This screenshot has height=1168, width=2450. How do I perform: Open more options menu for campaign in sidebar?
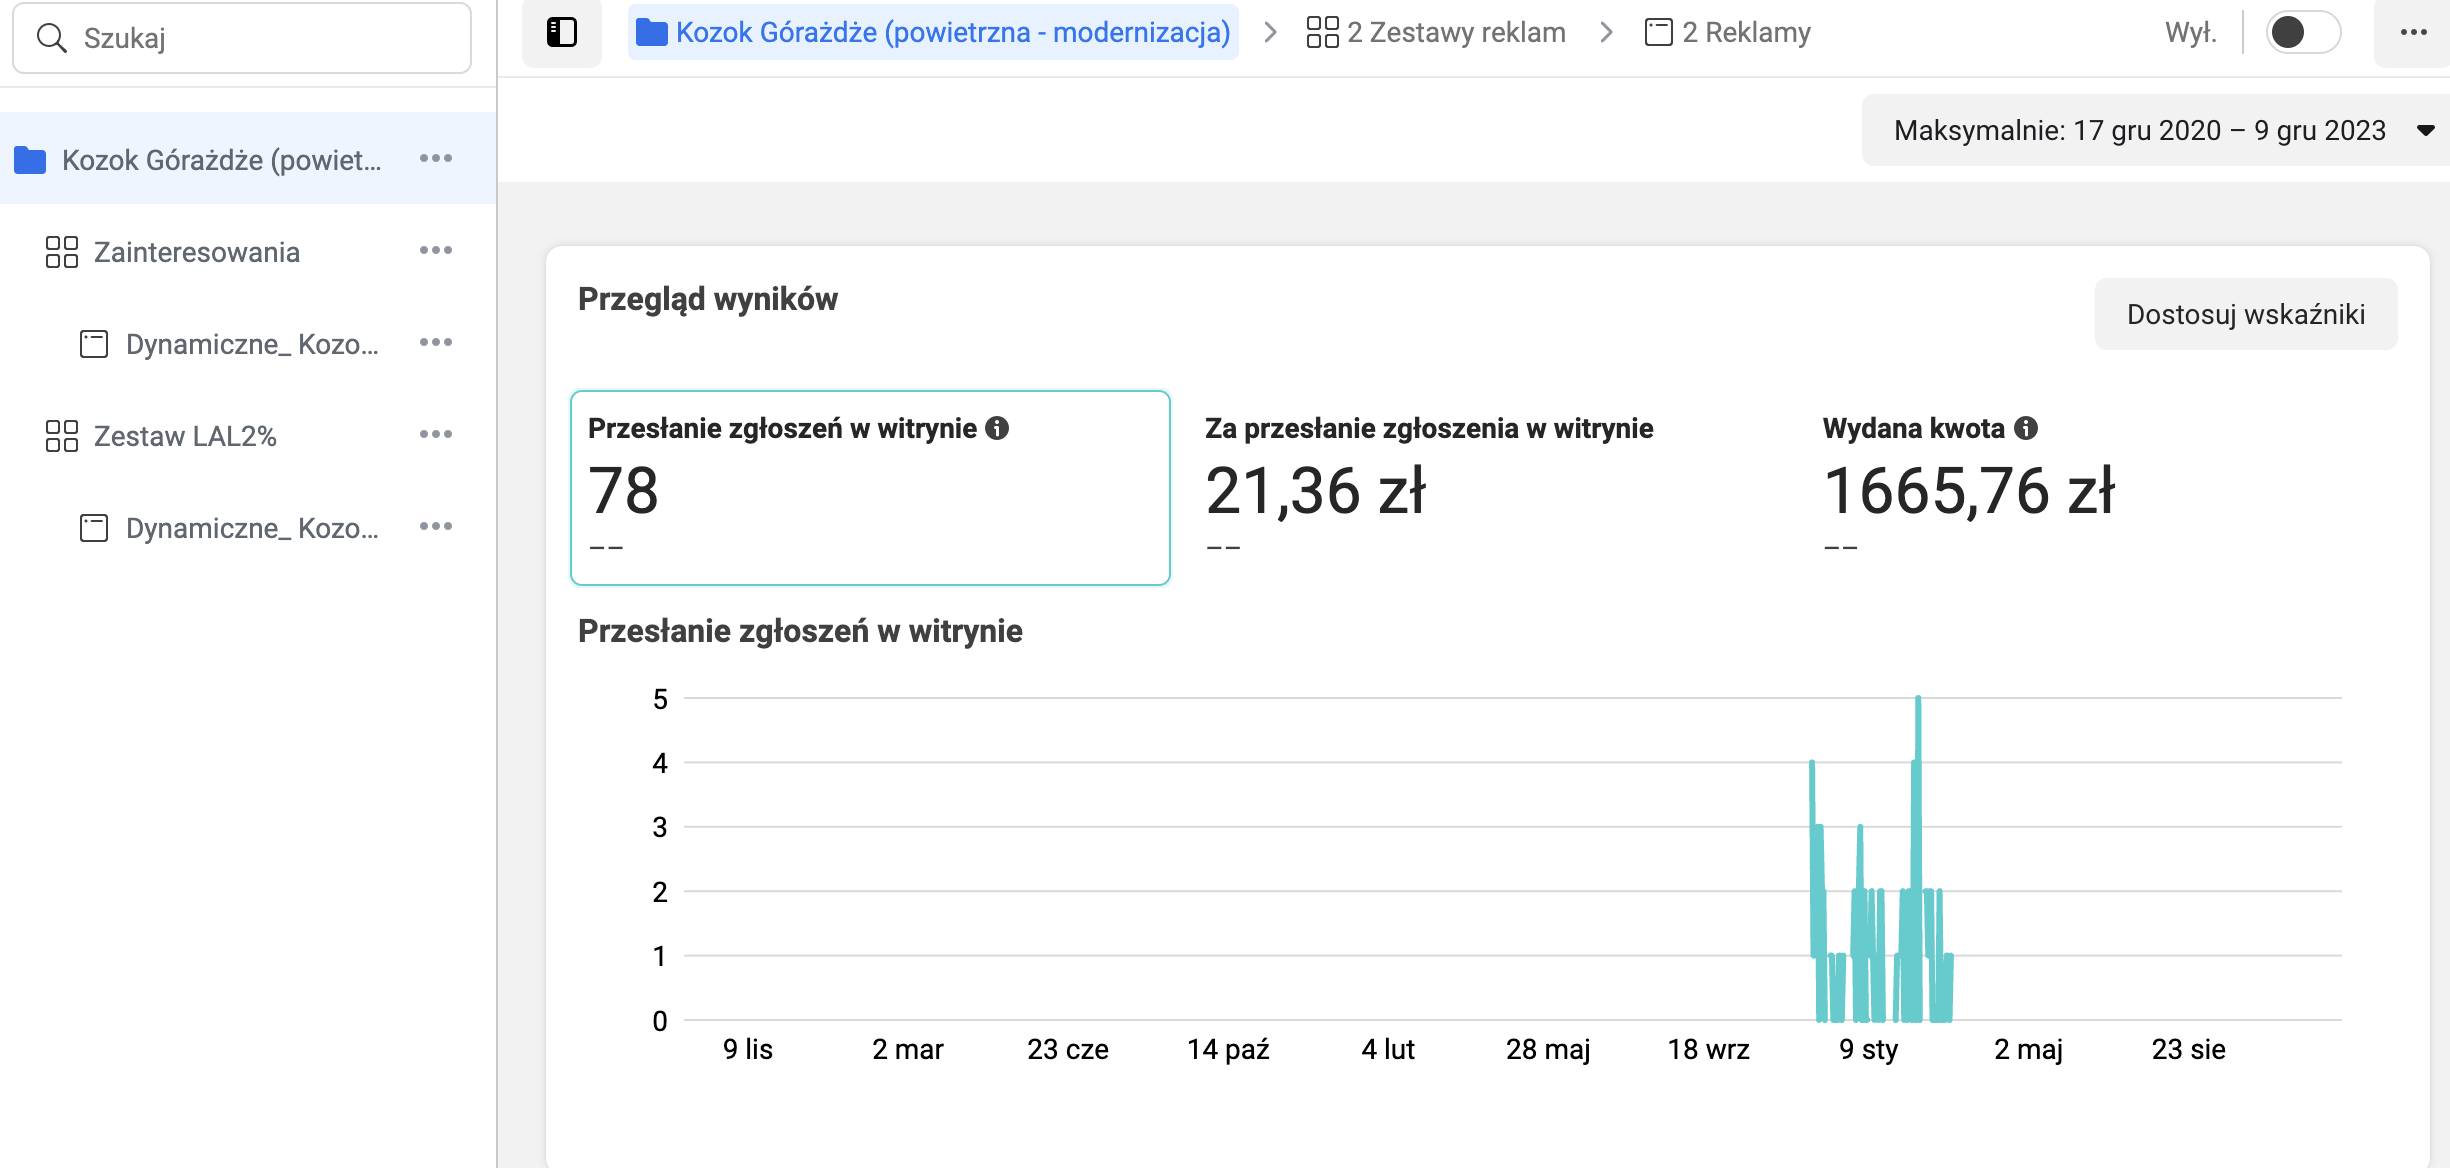pos(436,159)
